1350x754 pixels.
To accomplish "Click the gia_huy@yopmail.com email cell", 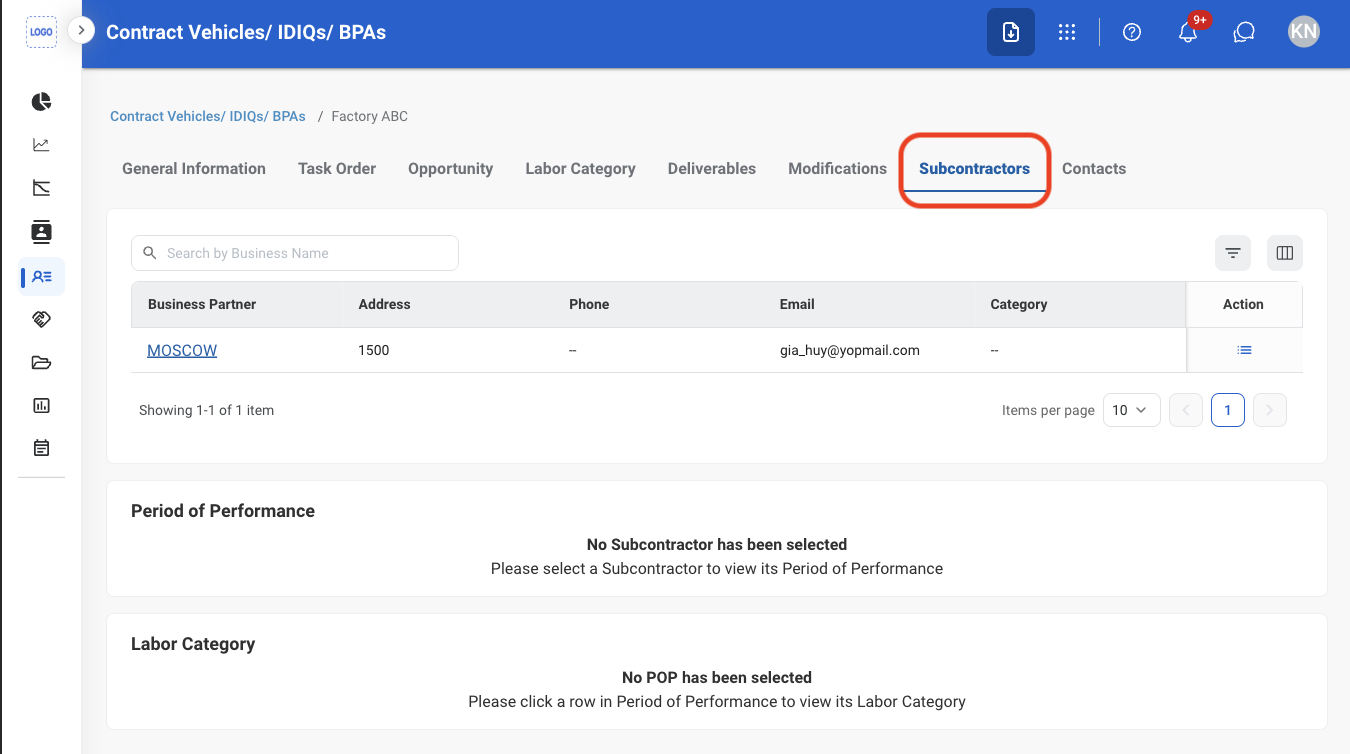I will (x=850, y=350).
